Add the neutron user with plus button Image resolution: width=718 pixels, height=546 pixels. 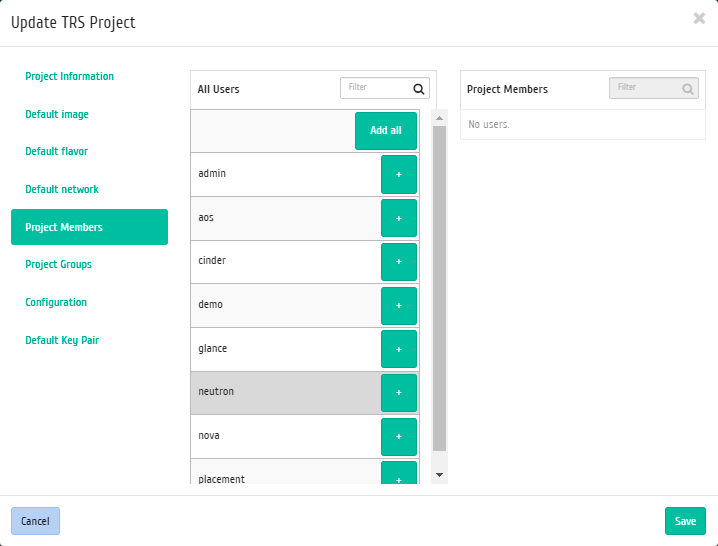(x=399, y=393)
